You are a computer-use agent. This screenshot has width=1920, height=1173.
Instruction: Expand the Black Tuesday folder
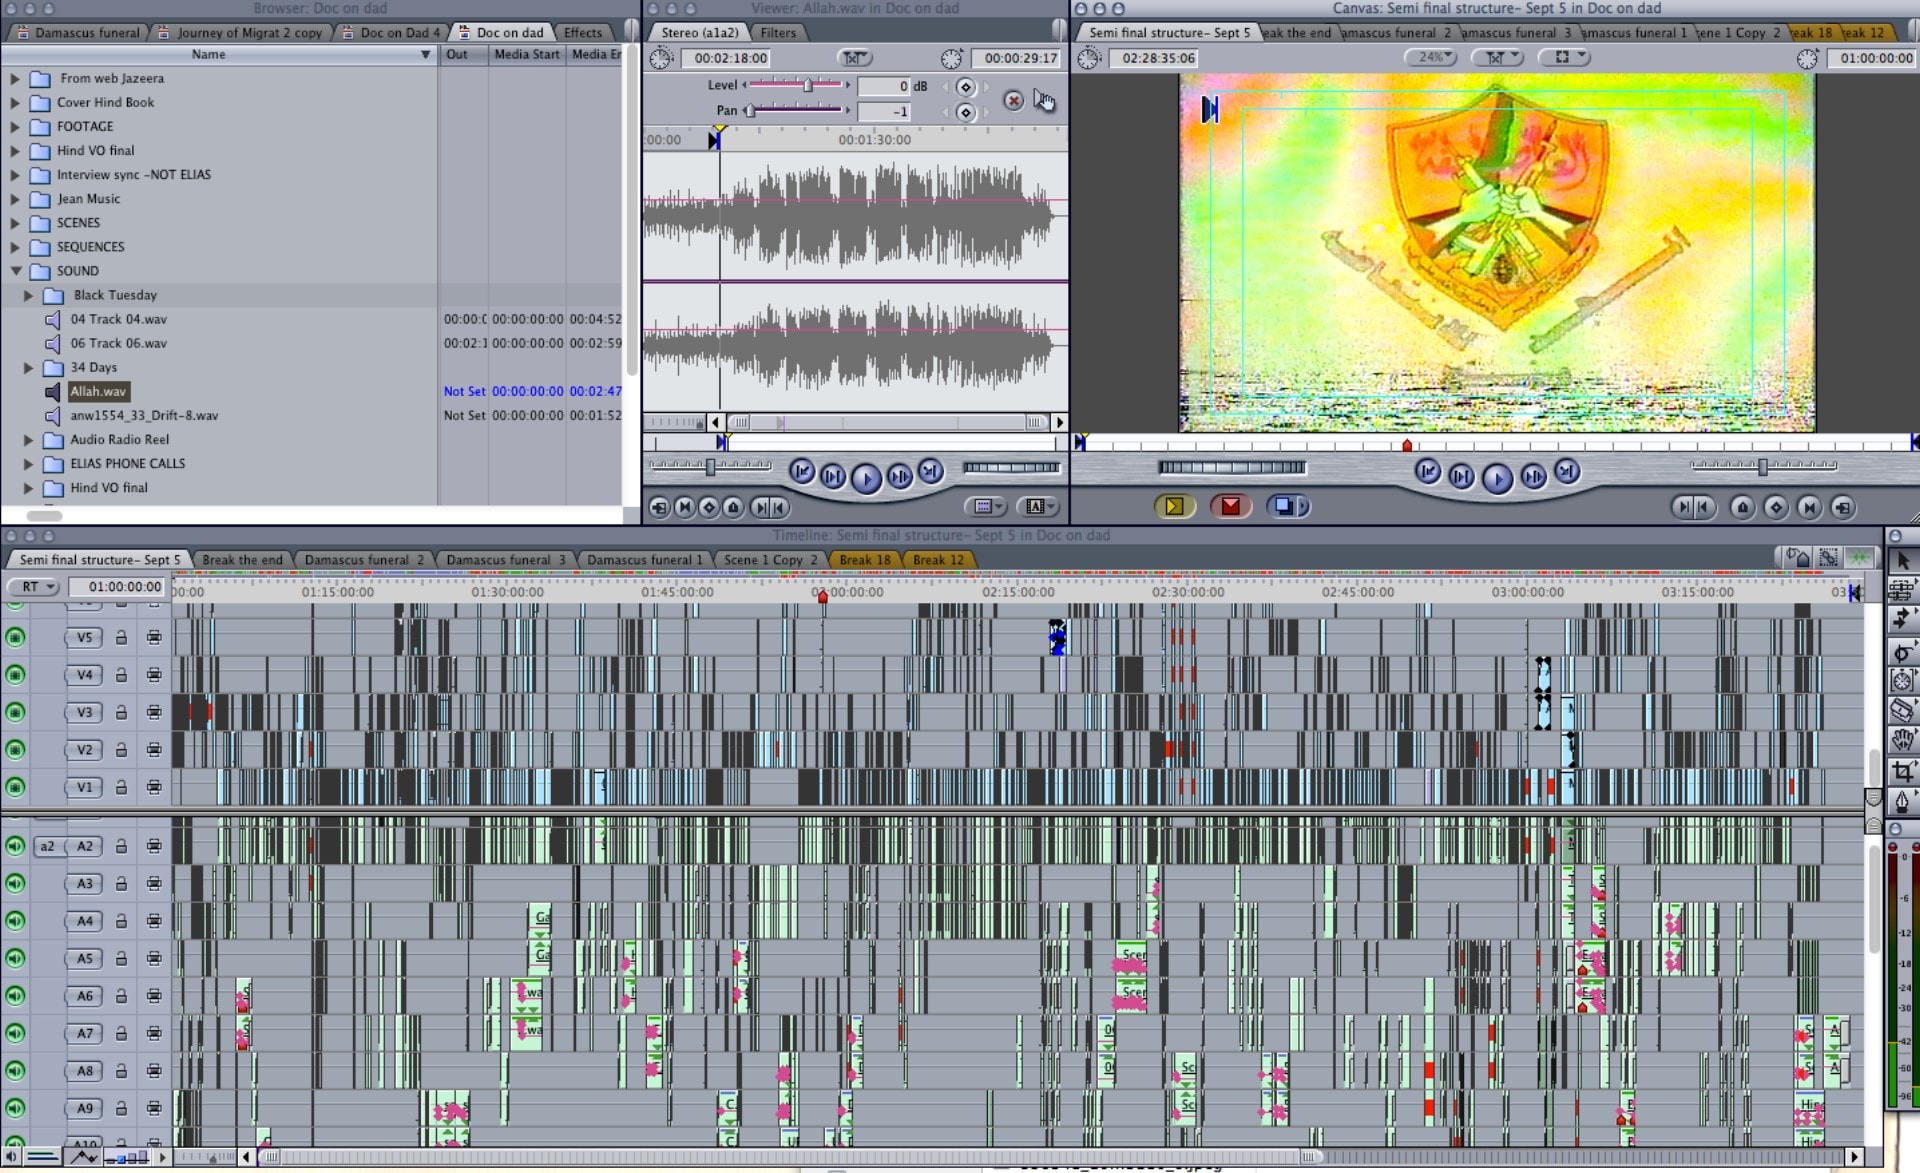(29, 296)
